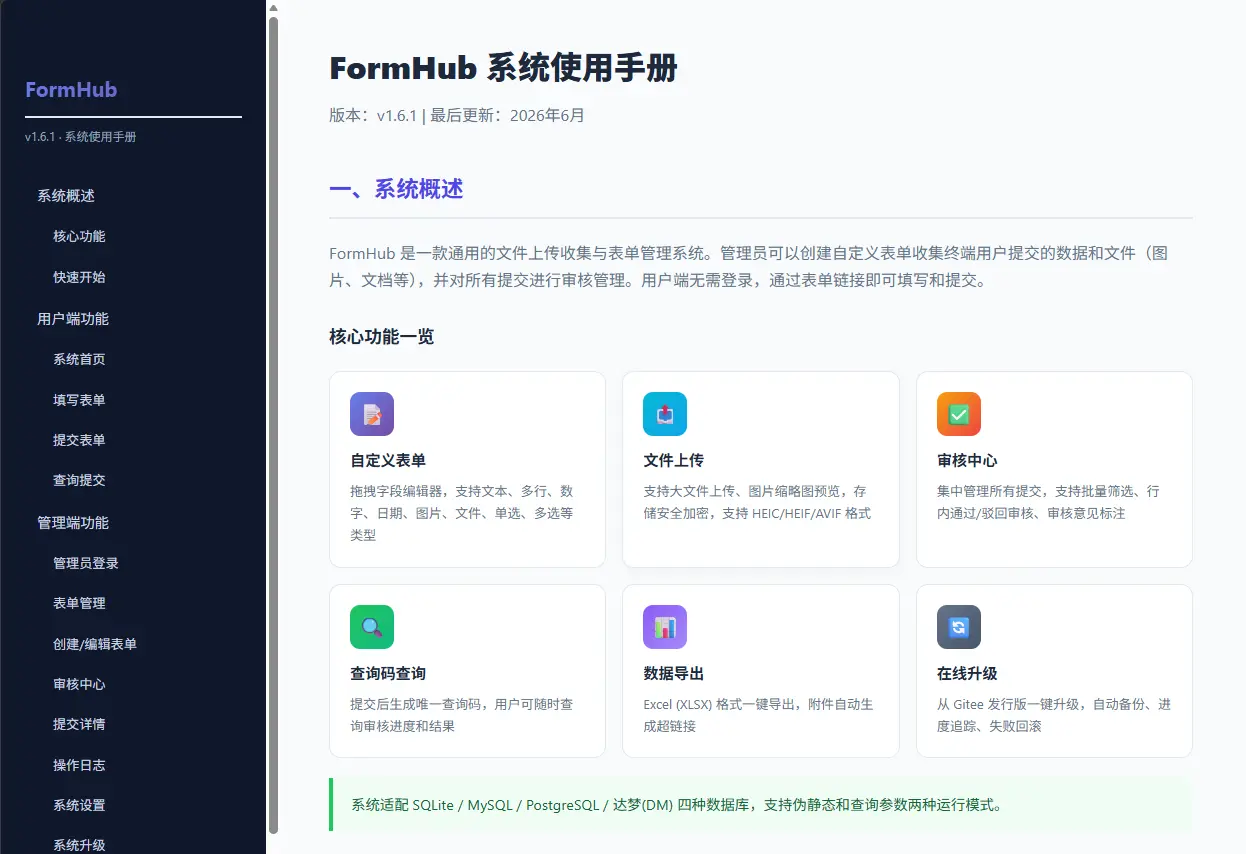
Task: Select 创建/编辑表单 in sidebar
Action: click(x=95, y=644)
